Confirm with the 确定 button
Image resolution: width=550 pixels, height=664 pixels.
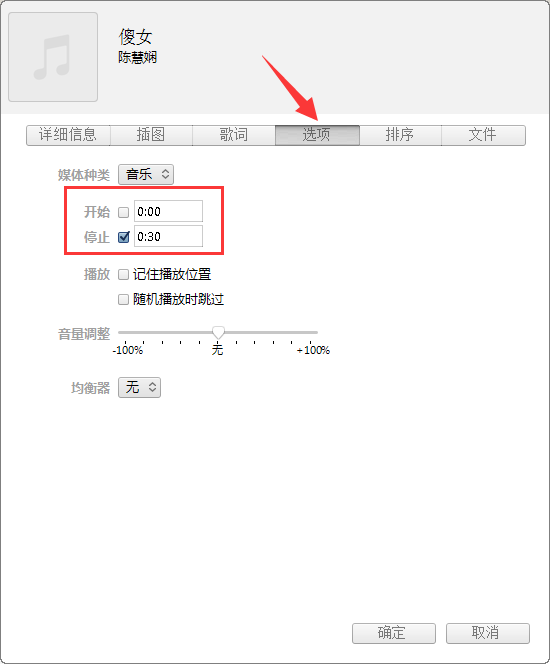click(x=394, y=633)
